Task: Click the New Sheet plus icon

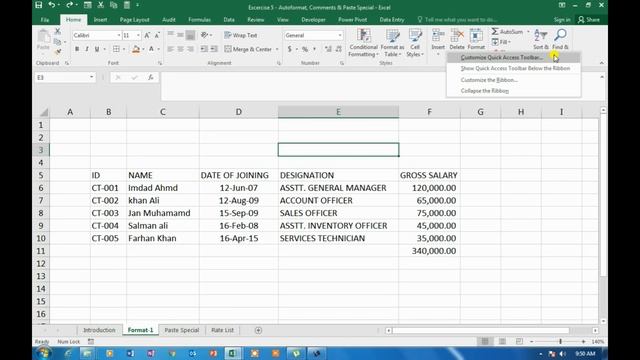Action: point(258,330)
